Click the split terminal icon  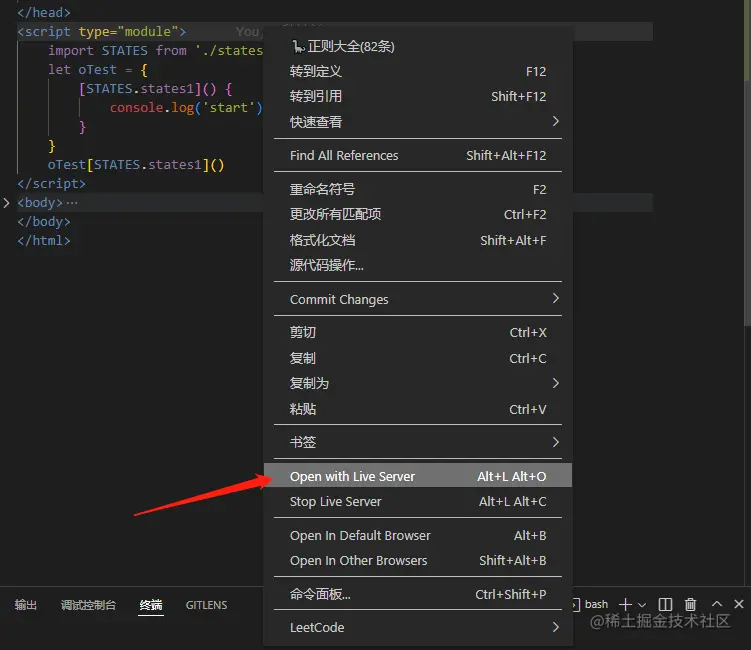pos(665,604)
